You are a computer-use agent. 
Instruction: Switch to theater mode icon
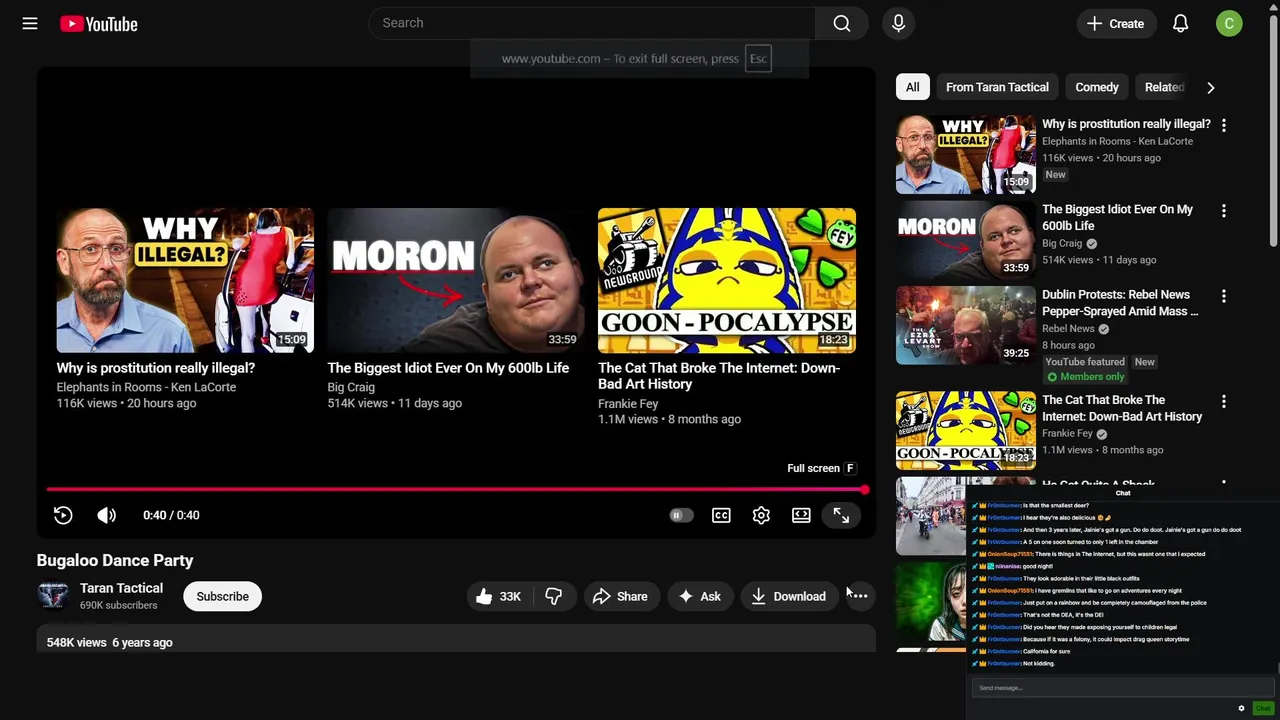tap(801, 515)
